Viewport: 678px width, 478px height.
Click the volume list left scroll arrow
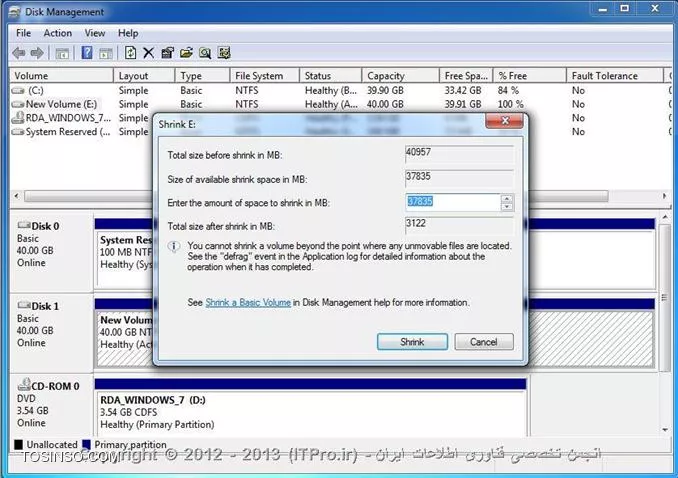16,196
